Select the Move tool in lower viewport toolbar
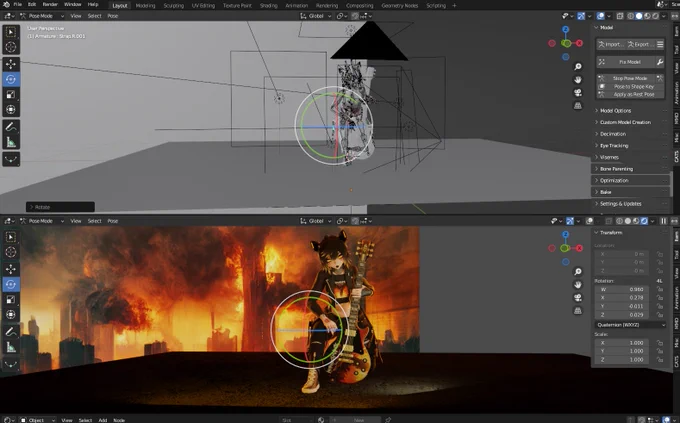This screenshot has width=680, height=423. tap(11, 269)
